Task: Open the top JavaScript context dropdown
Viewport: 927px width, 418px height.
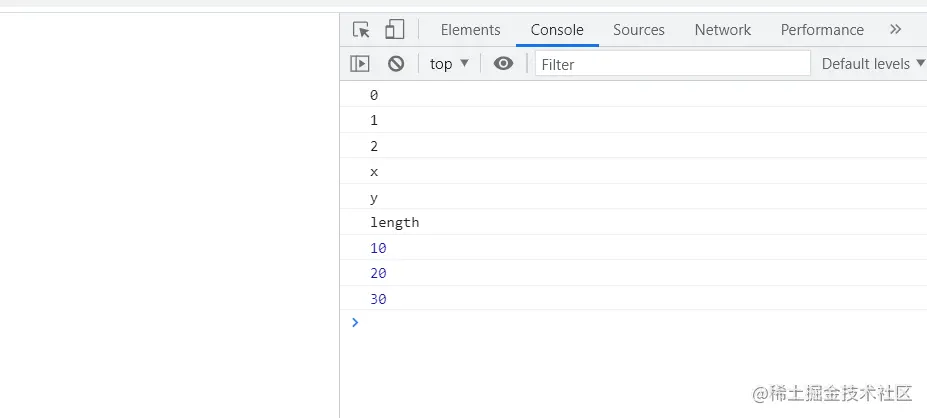Action: (449, 64)
